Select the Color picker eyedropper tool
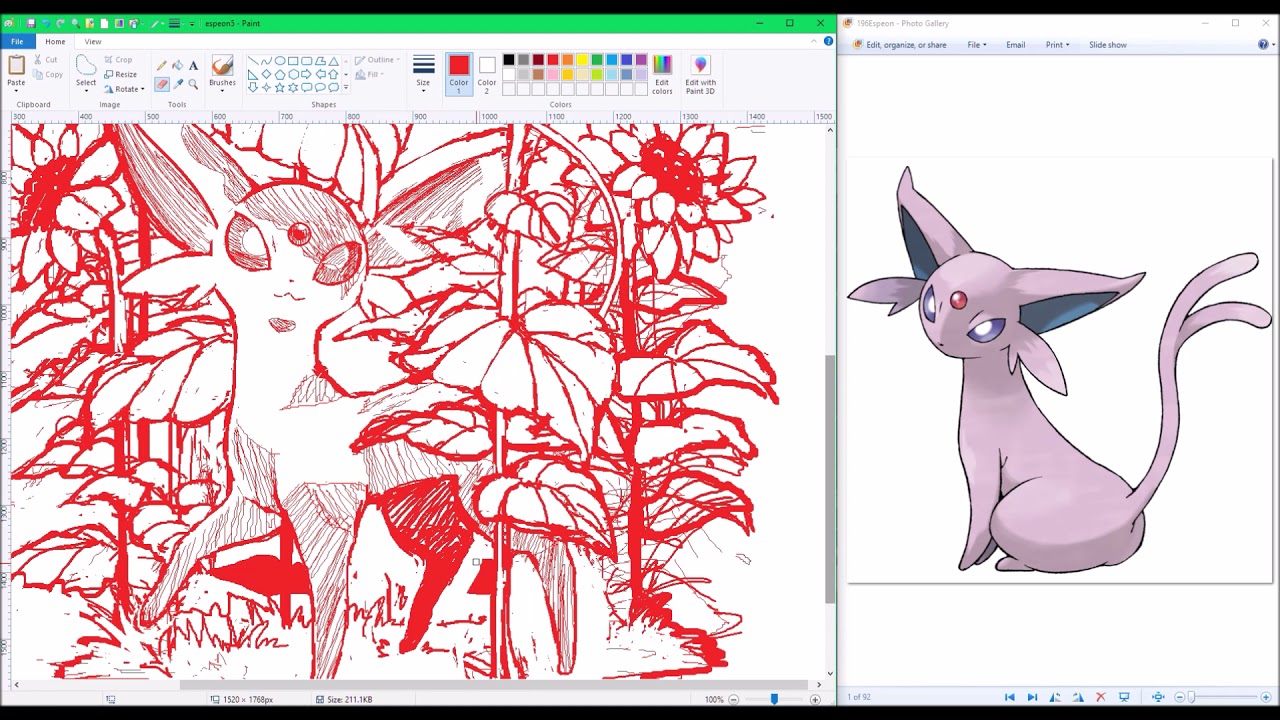The height and width of the screenshot is (720, 1280). [177, 84]
